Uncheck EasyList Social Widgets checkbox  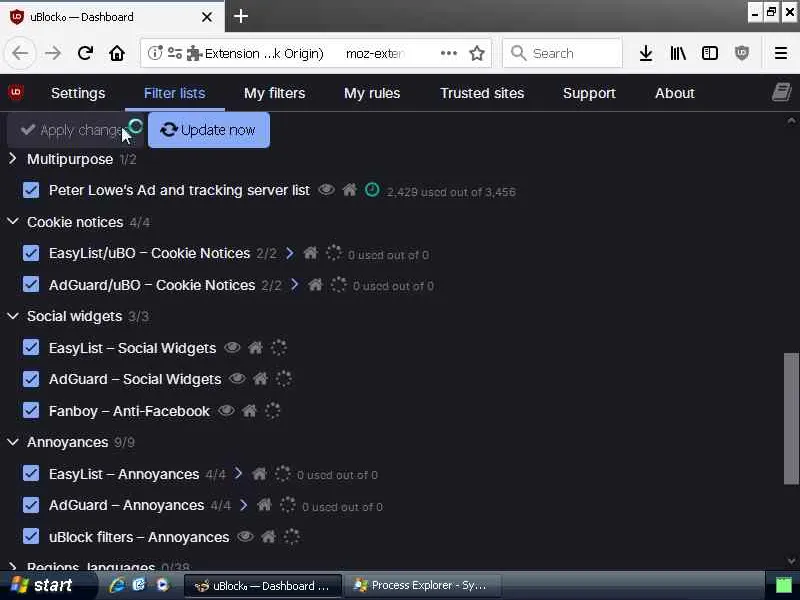31,347
